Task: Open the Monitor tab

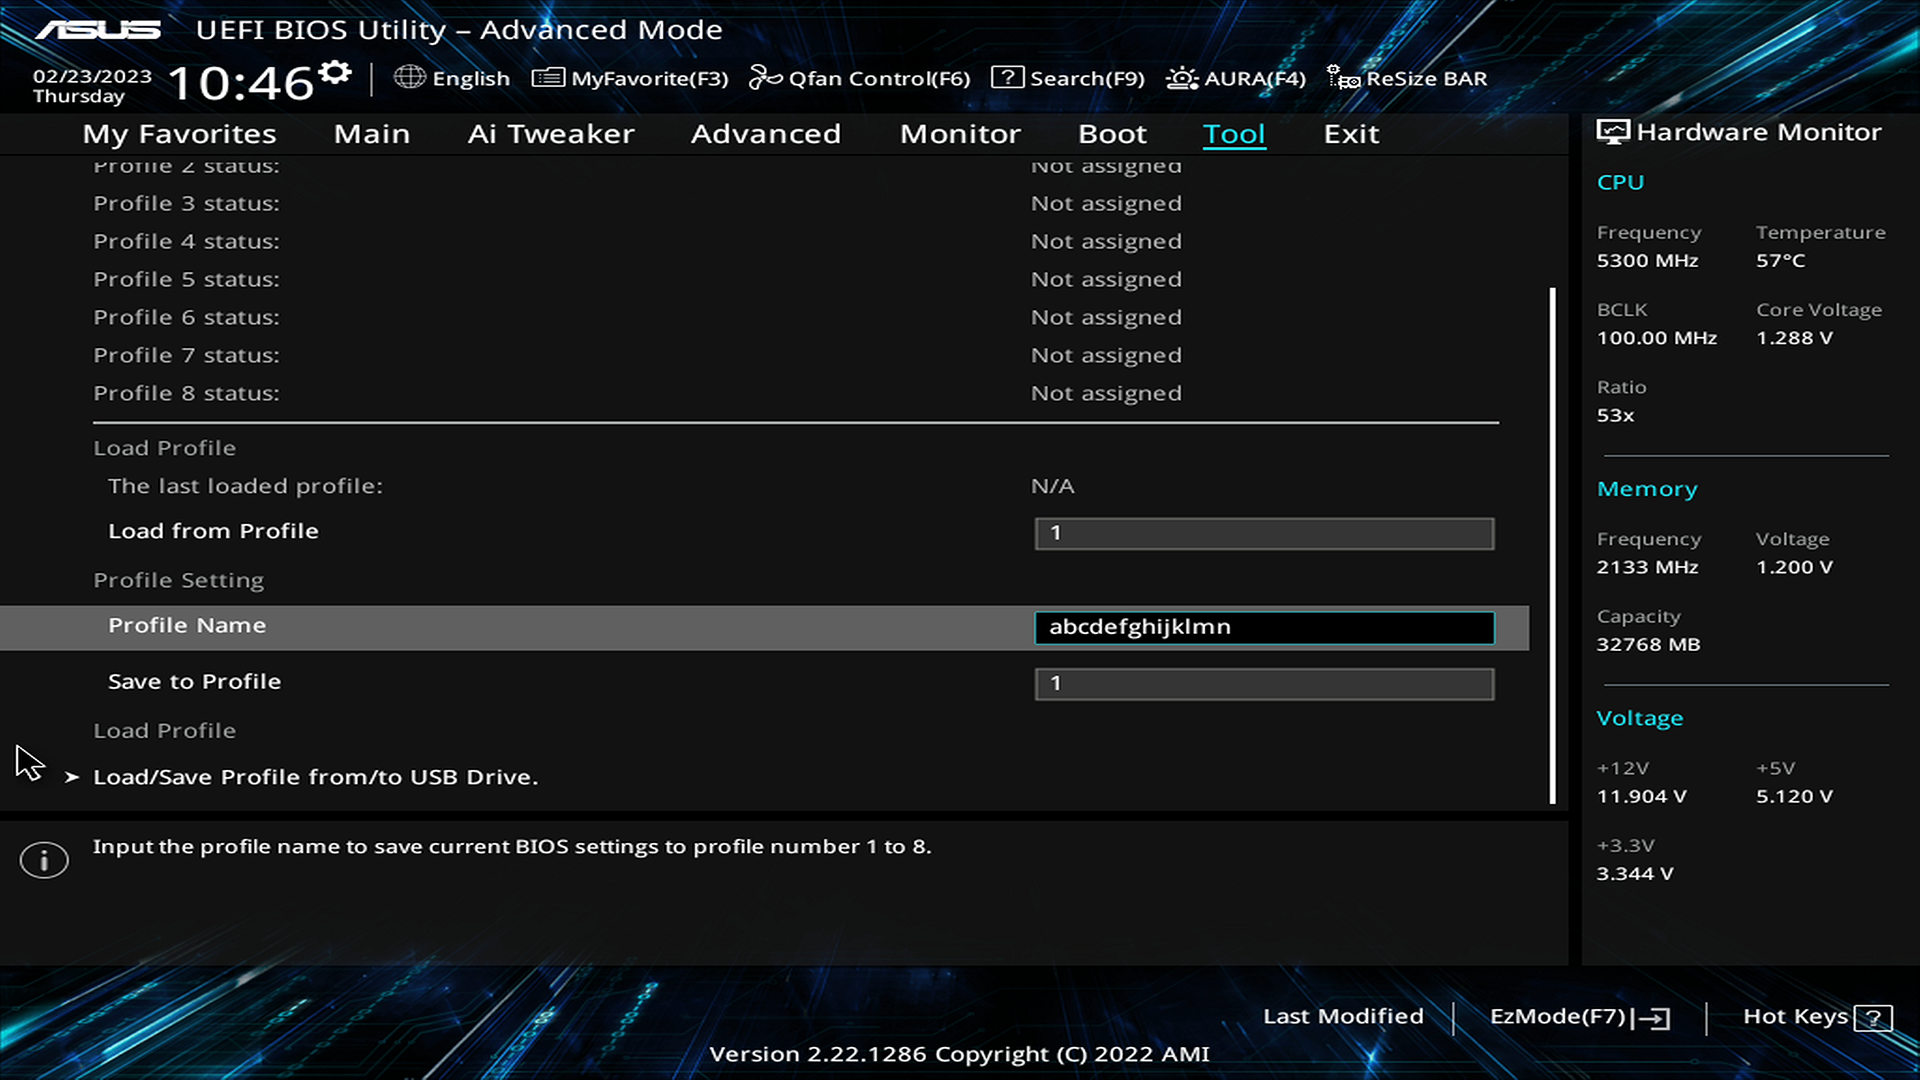Action: point(960,134)
